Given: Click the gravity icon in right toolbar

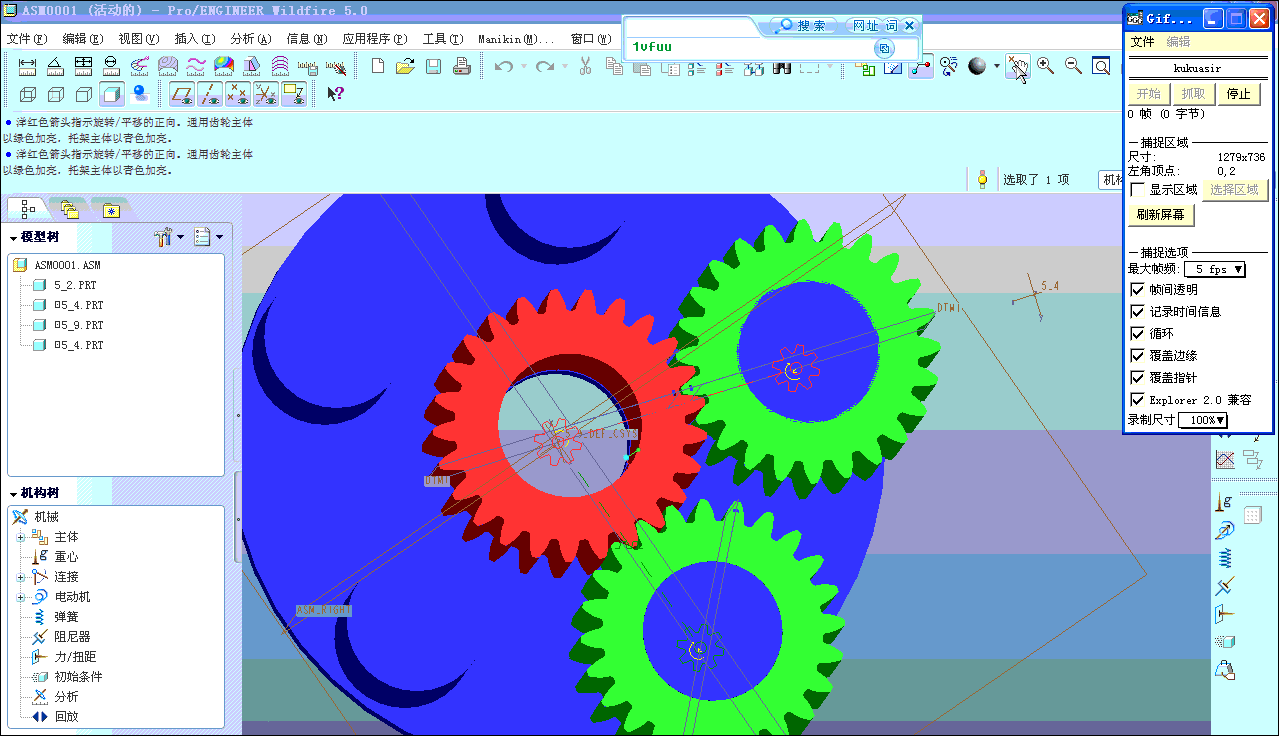Looking at the screenshot, I should [1224, 502].
